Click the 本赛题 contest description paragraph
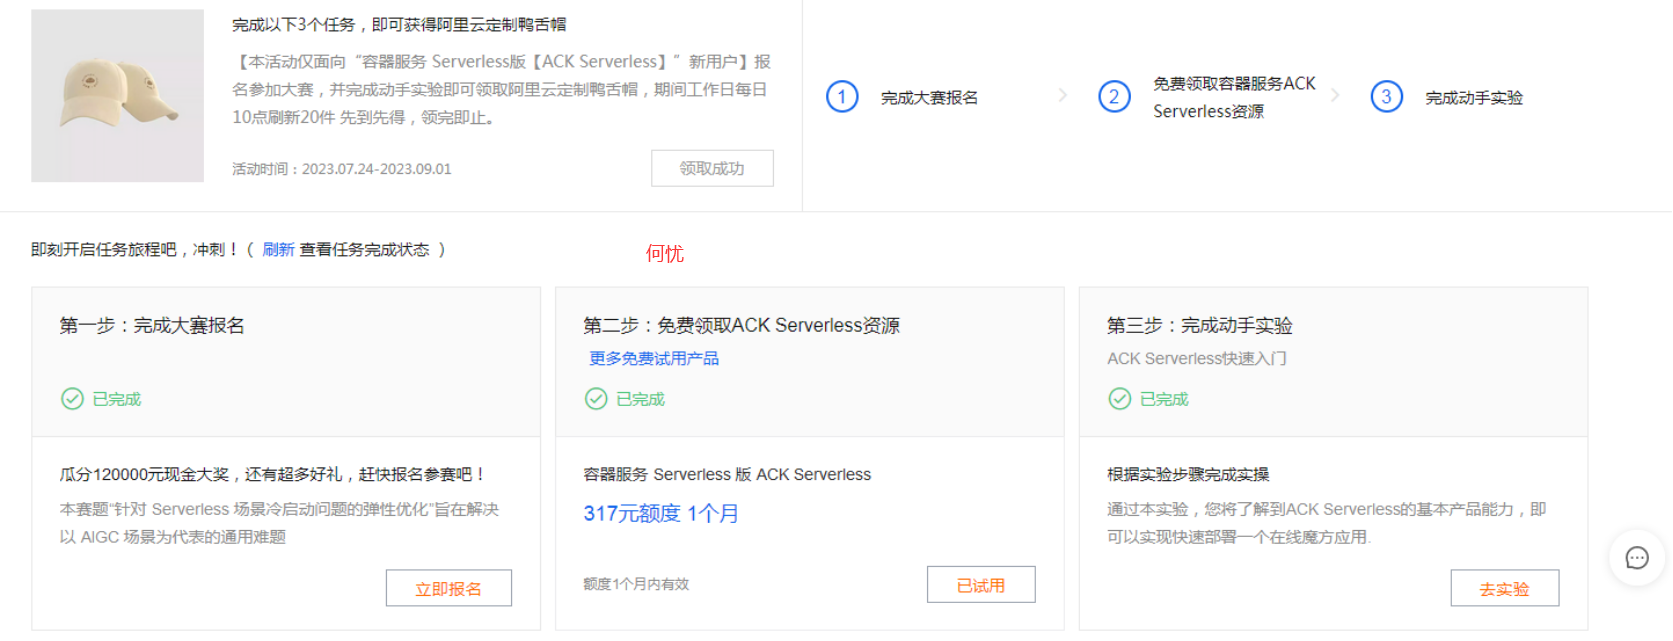This screenshot has width=1673, height=641. [x=279, y=523]
